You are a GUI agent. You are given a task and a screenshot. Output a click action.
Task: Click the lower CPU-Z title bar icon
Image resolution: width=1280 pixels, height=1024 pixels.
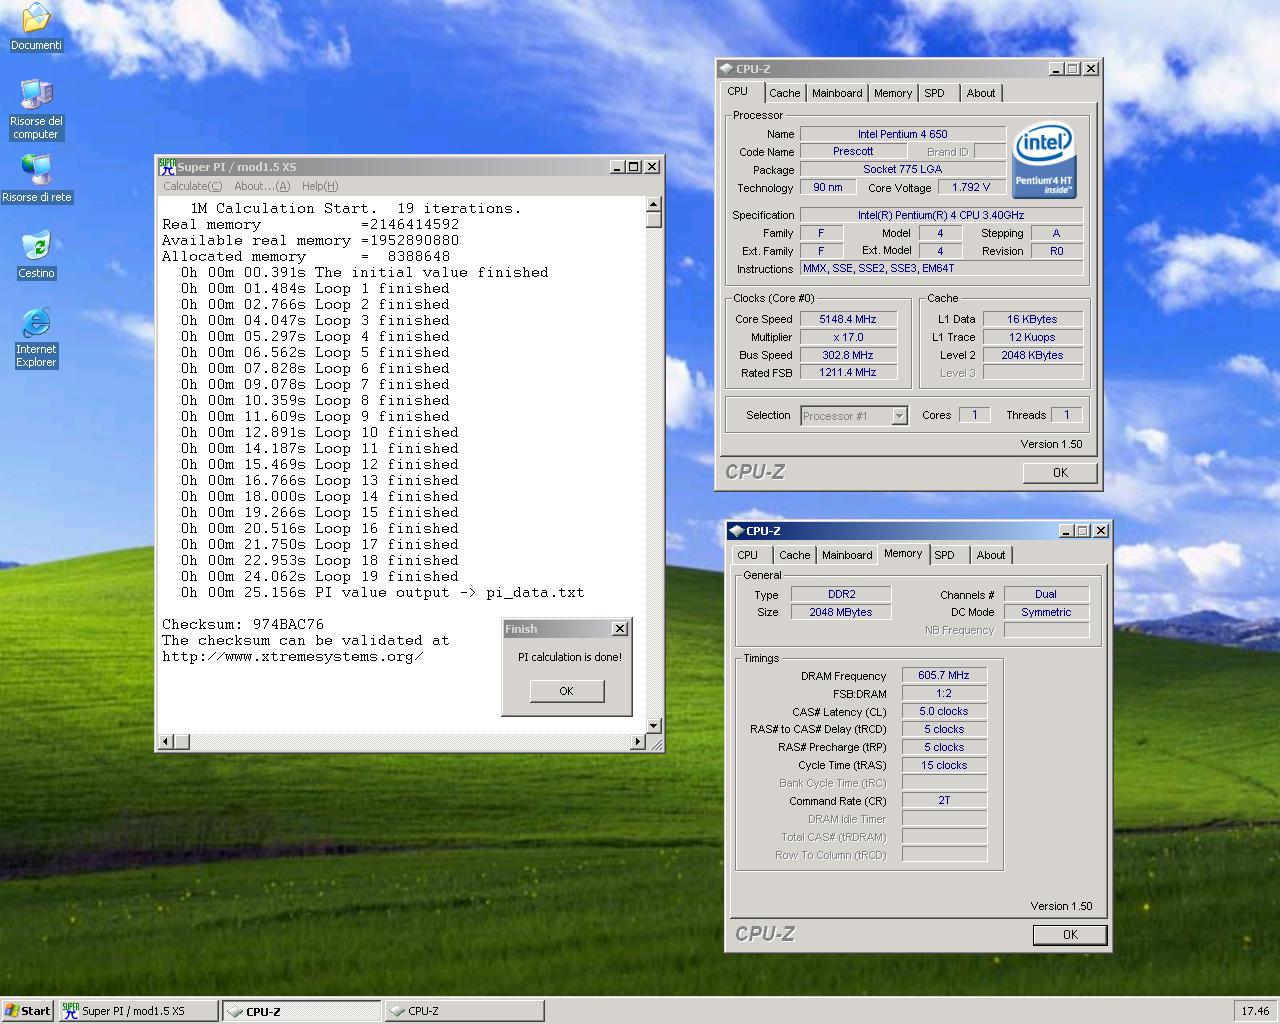coord(736,531)
